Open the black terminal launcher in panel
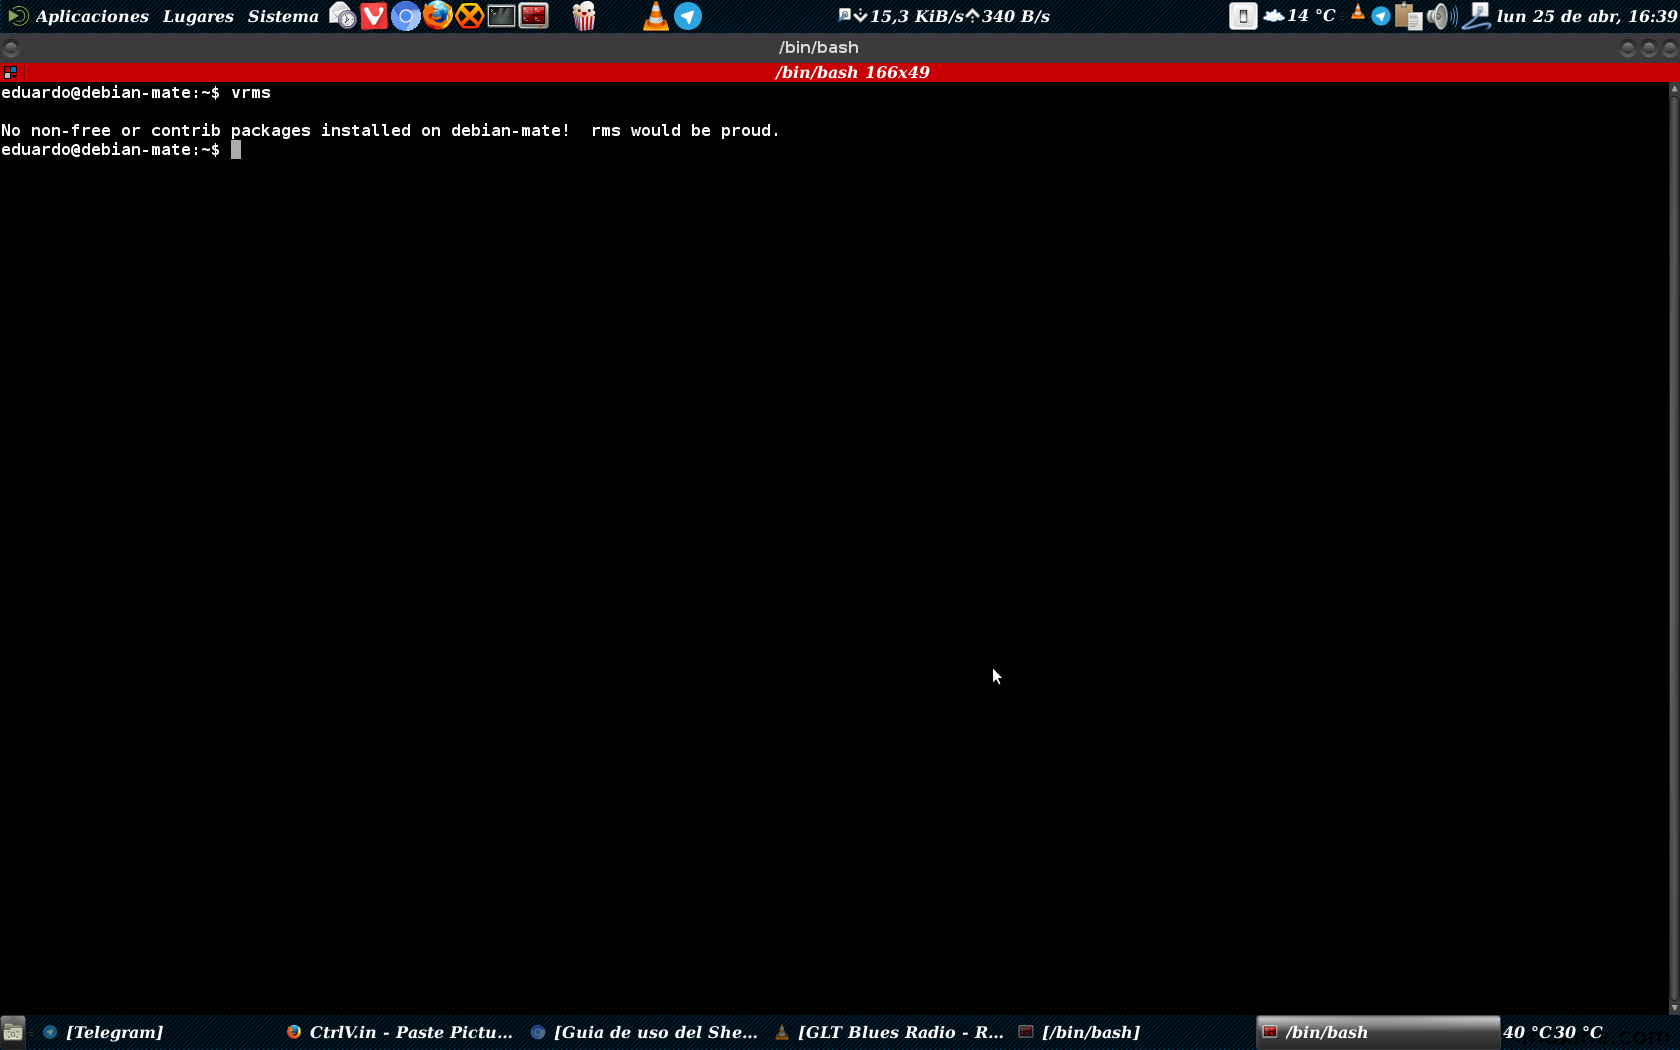 click(501, 16)
